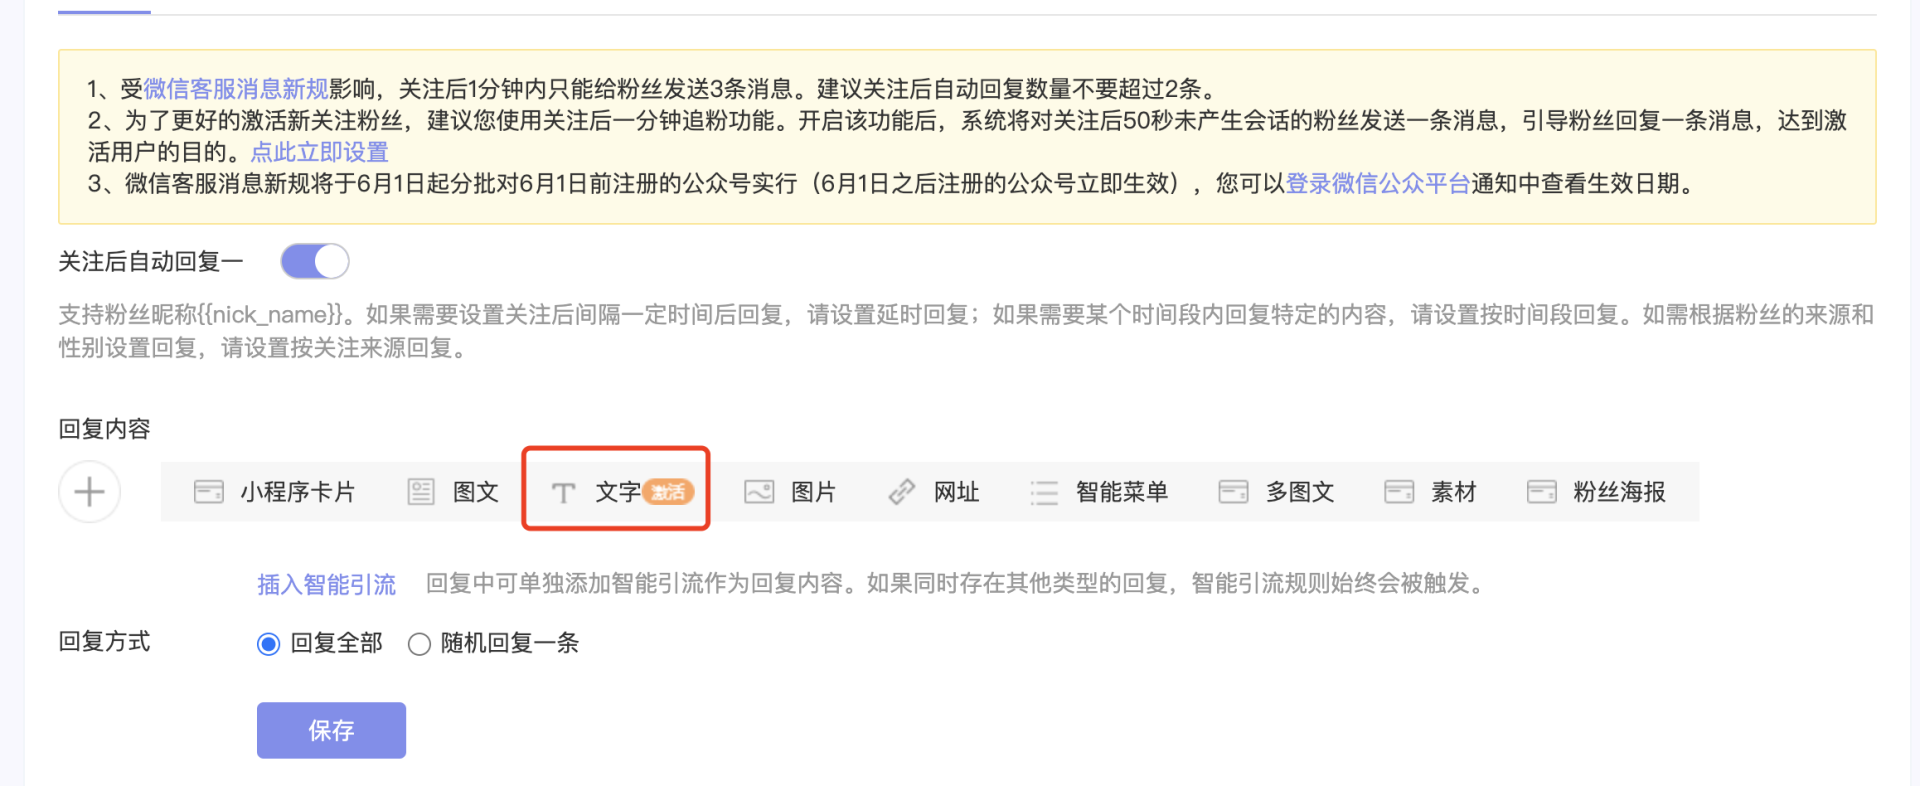Click the orange 激活 badge next to 文字

click(x=668, y=492)
